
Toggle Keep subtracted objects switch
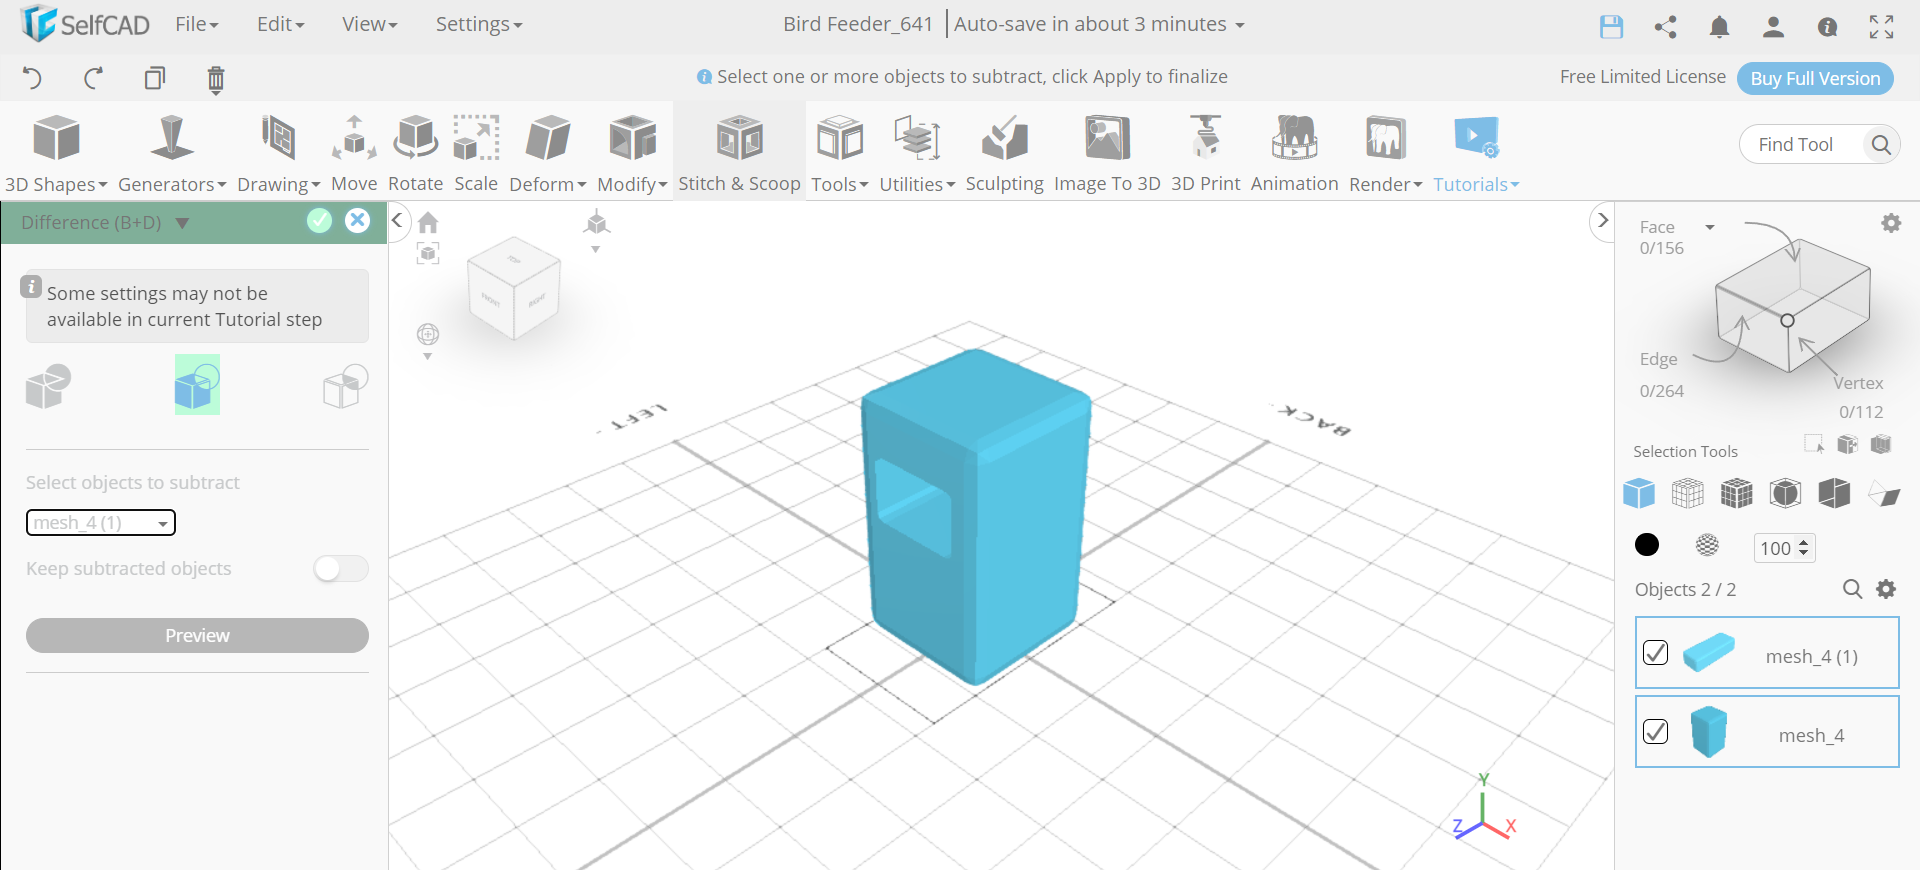[341, 569]
